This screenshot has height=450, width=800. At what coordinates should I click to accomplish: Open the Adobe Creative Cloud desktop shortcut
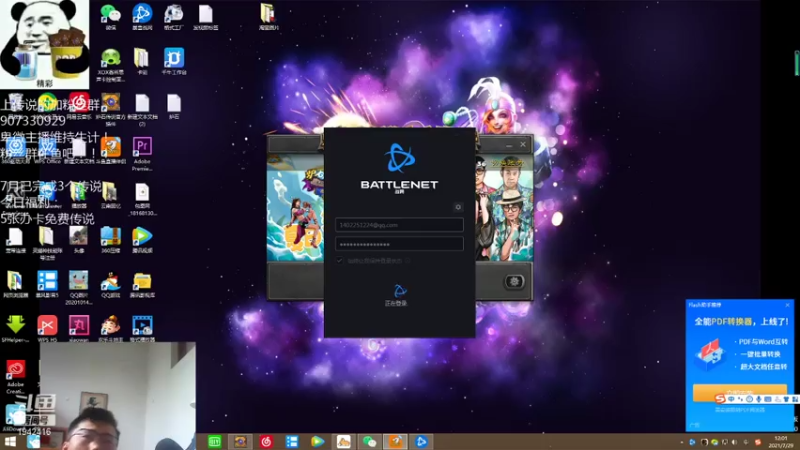coord(16,377)
